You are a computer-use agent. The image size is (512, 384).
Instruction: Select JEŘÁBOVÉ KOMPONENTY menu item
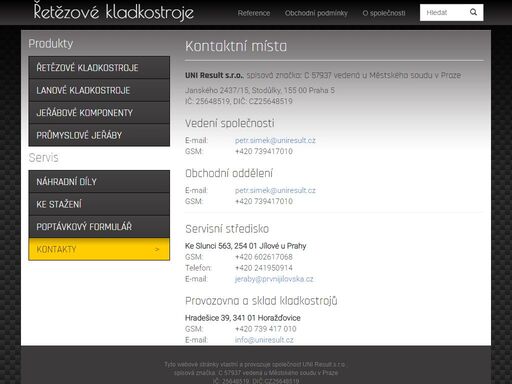pyautogui.click(x=99, y=113)
